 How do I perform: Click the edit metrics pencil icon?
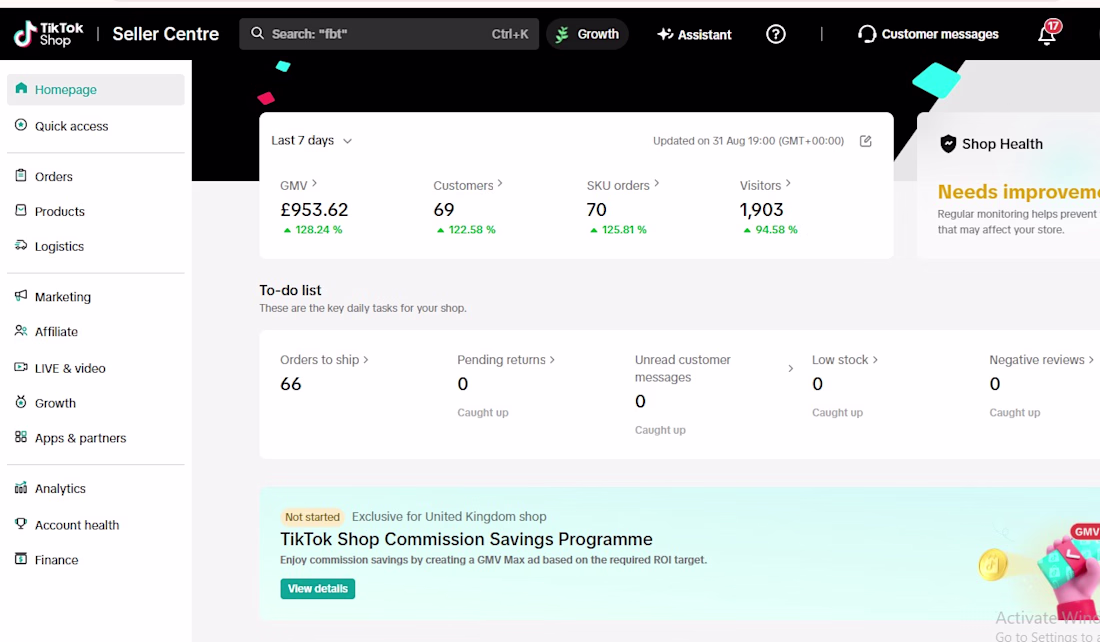click(866, 141)
